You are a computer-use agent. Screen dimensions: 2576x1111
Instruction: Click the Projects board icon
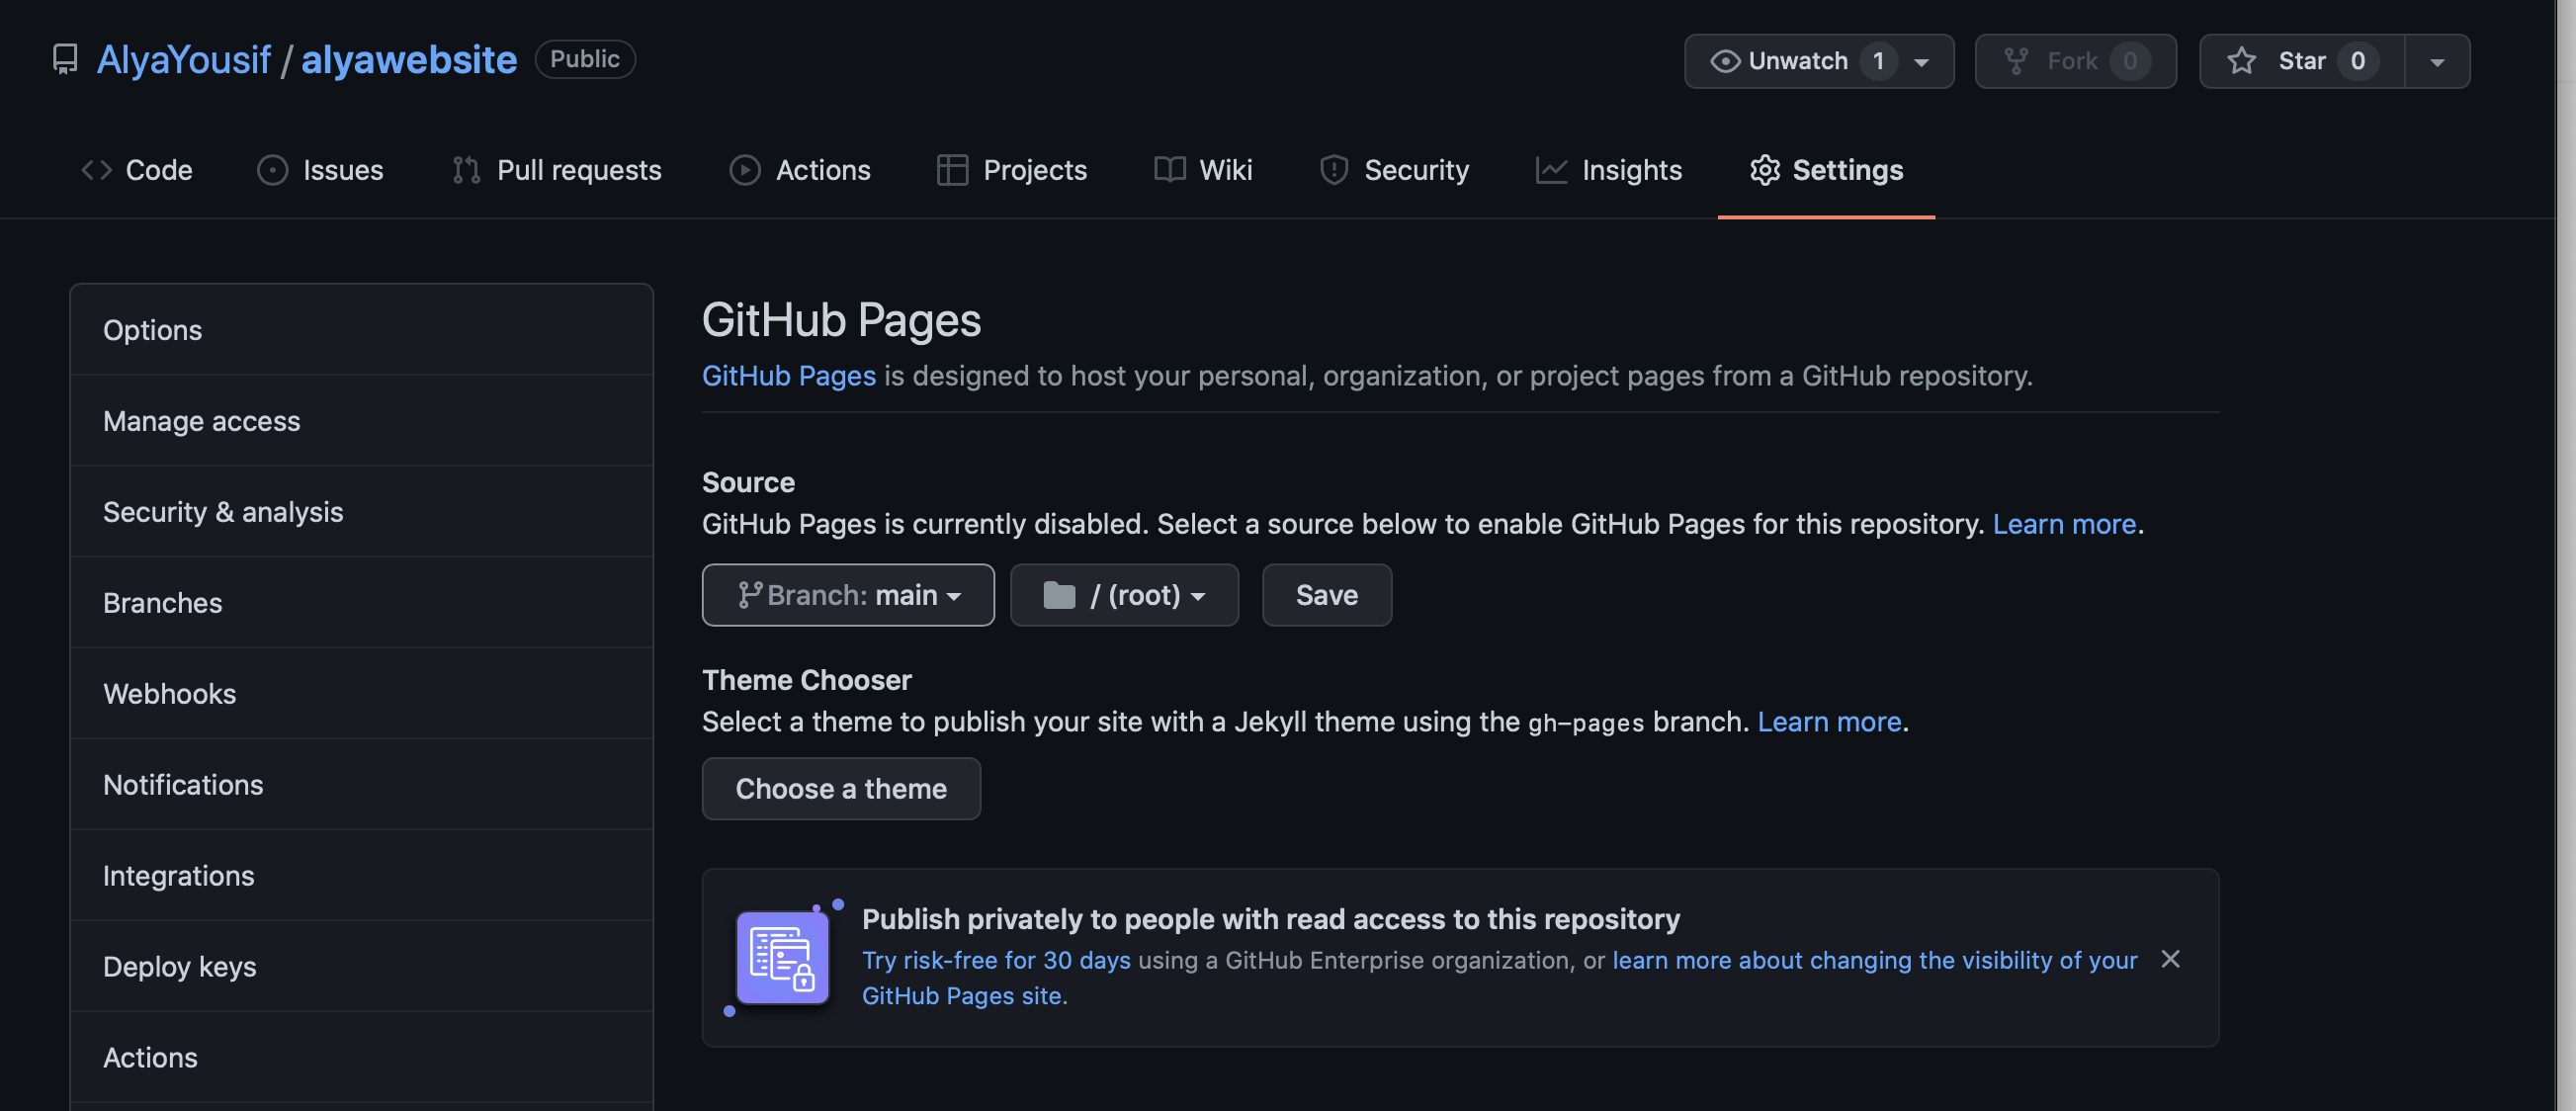tap(952, 170)
